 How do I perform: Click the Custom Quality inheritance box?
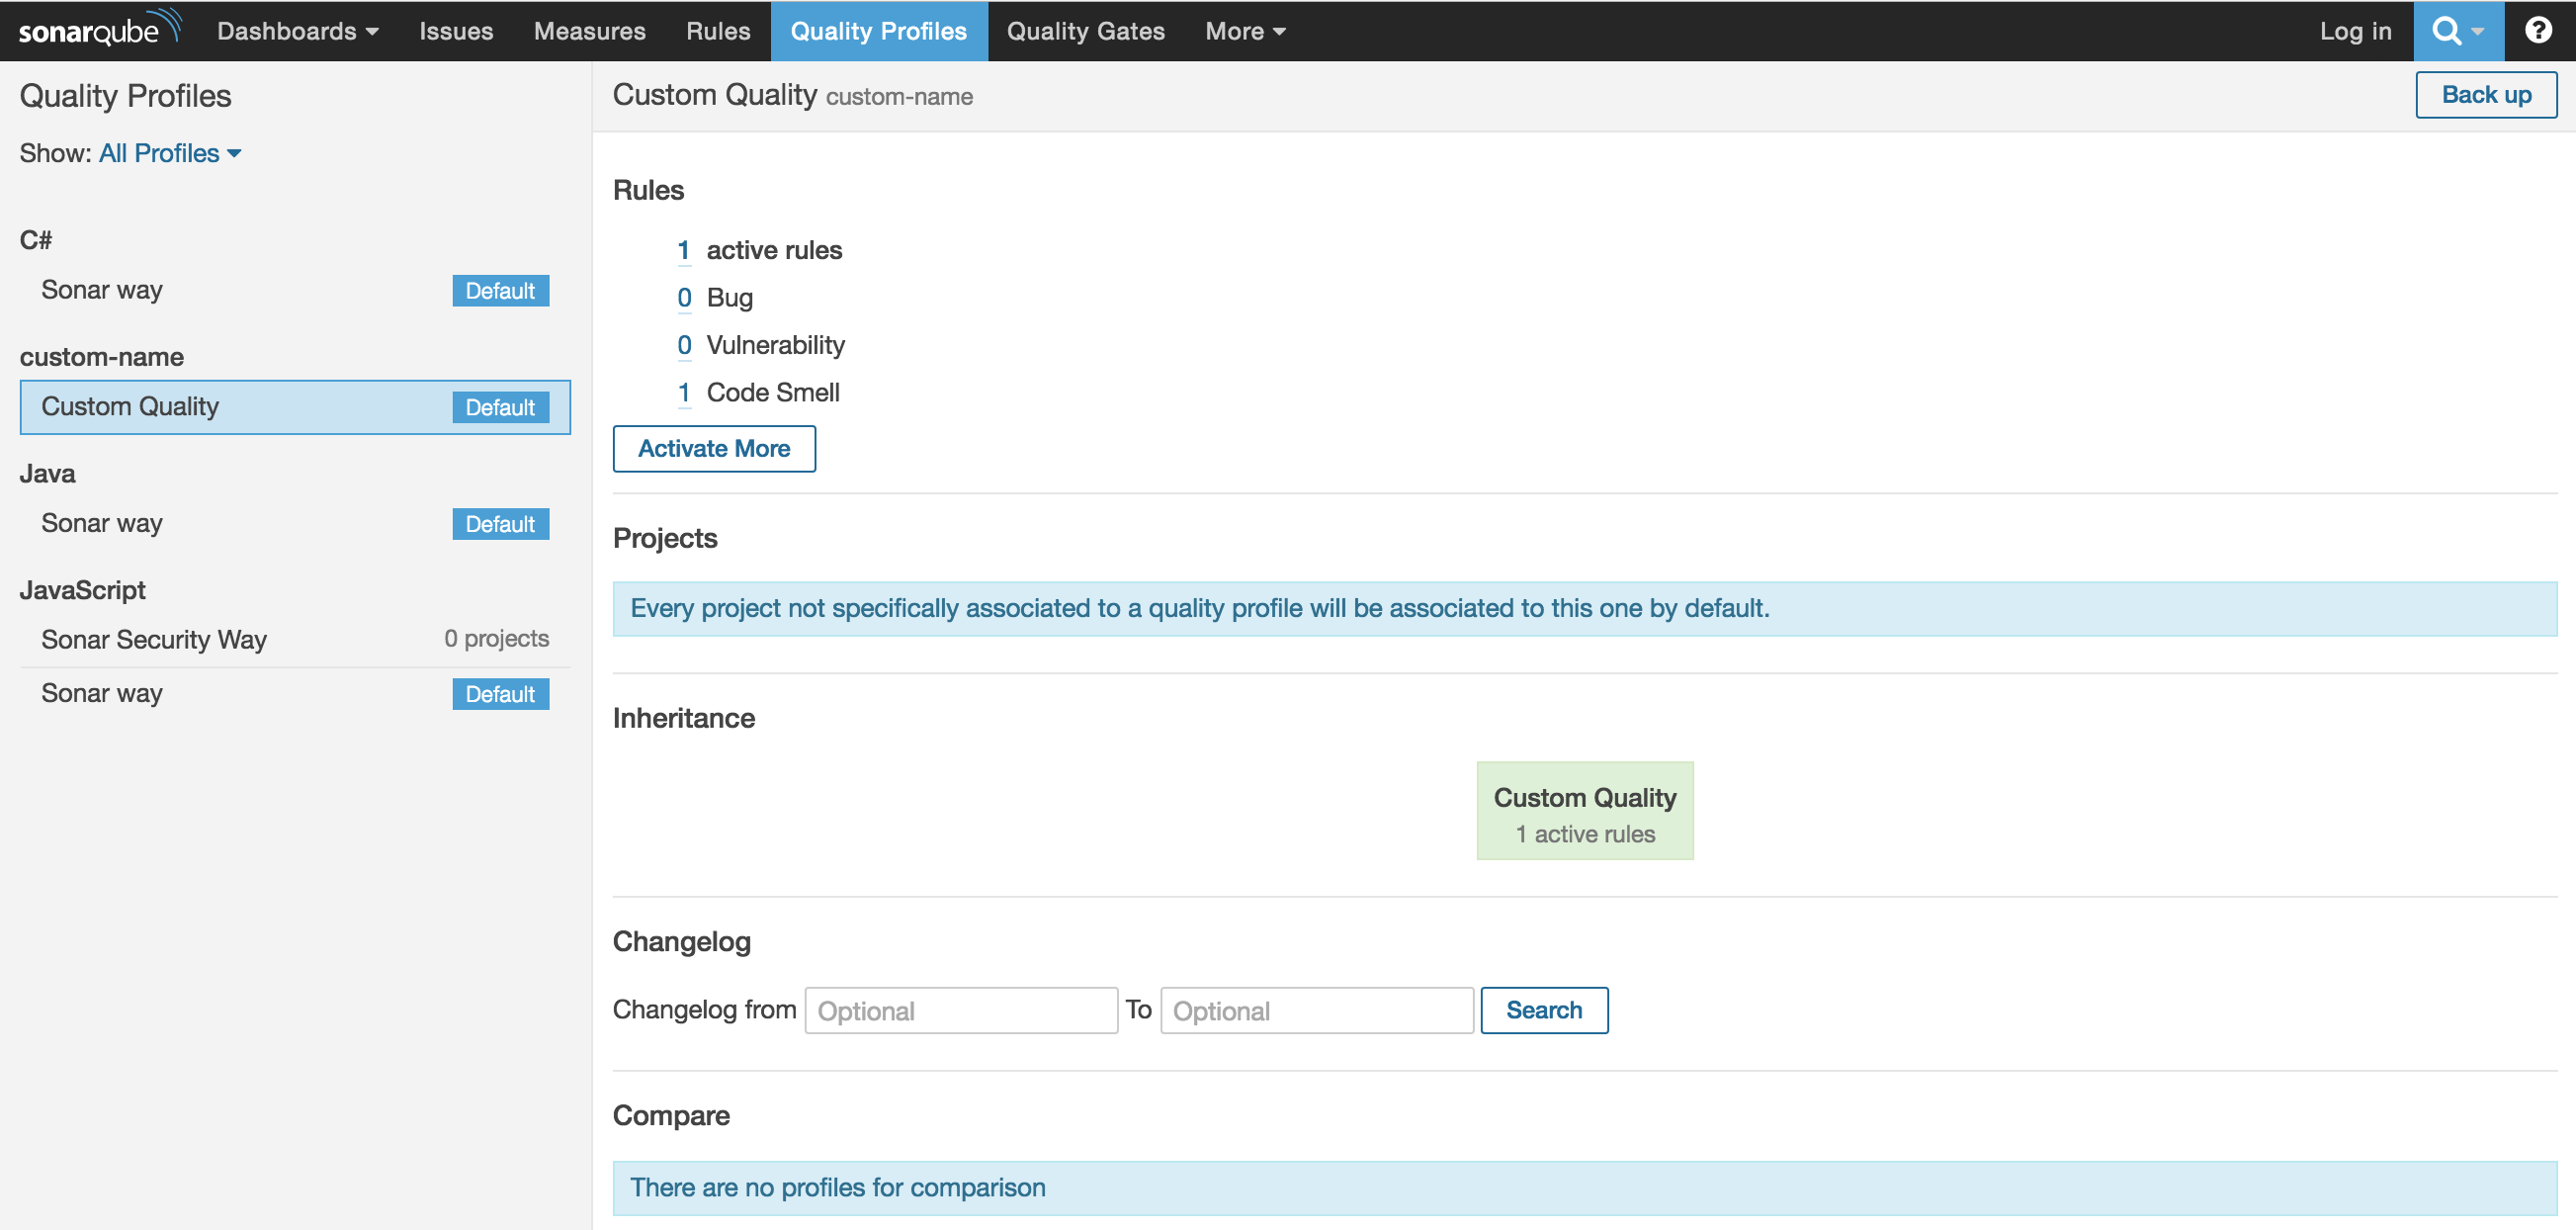click(1584, 810)
